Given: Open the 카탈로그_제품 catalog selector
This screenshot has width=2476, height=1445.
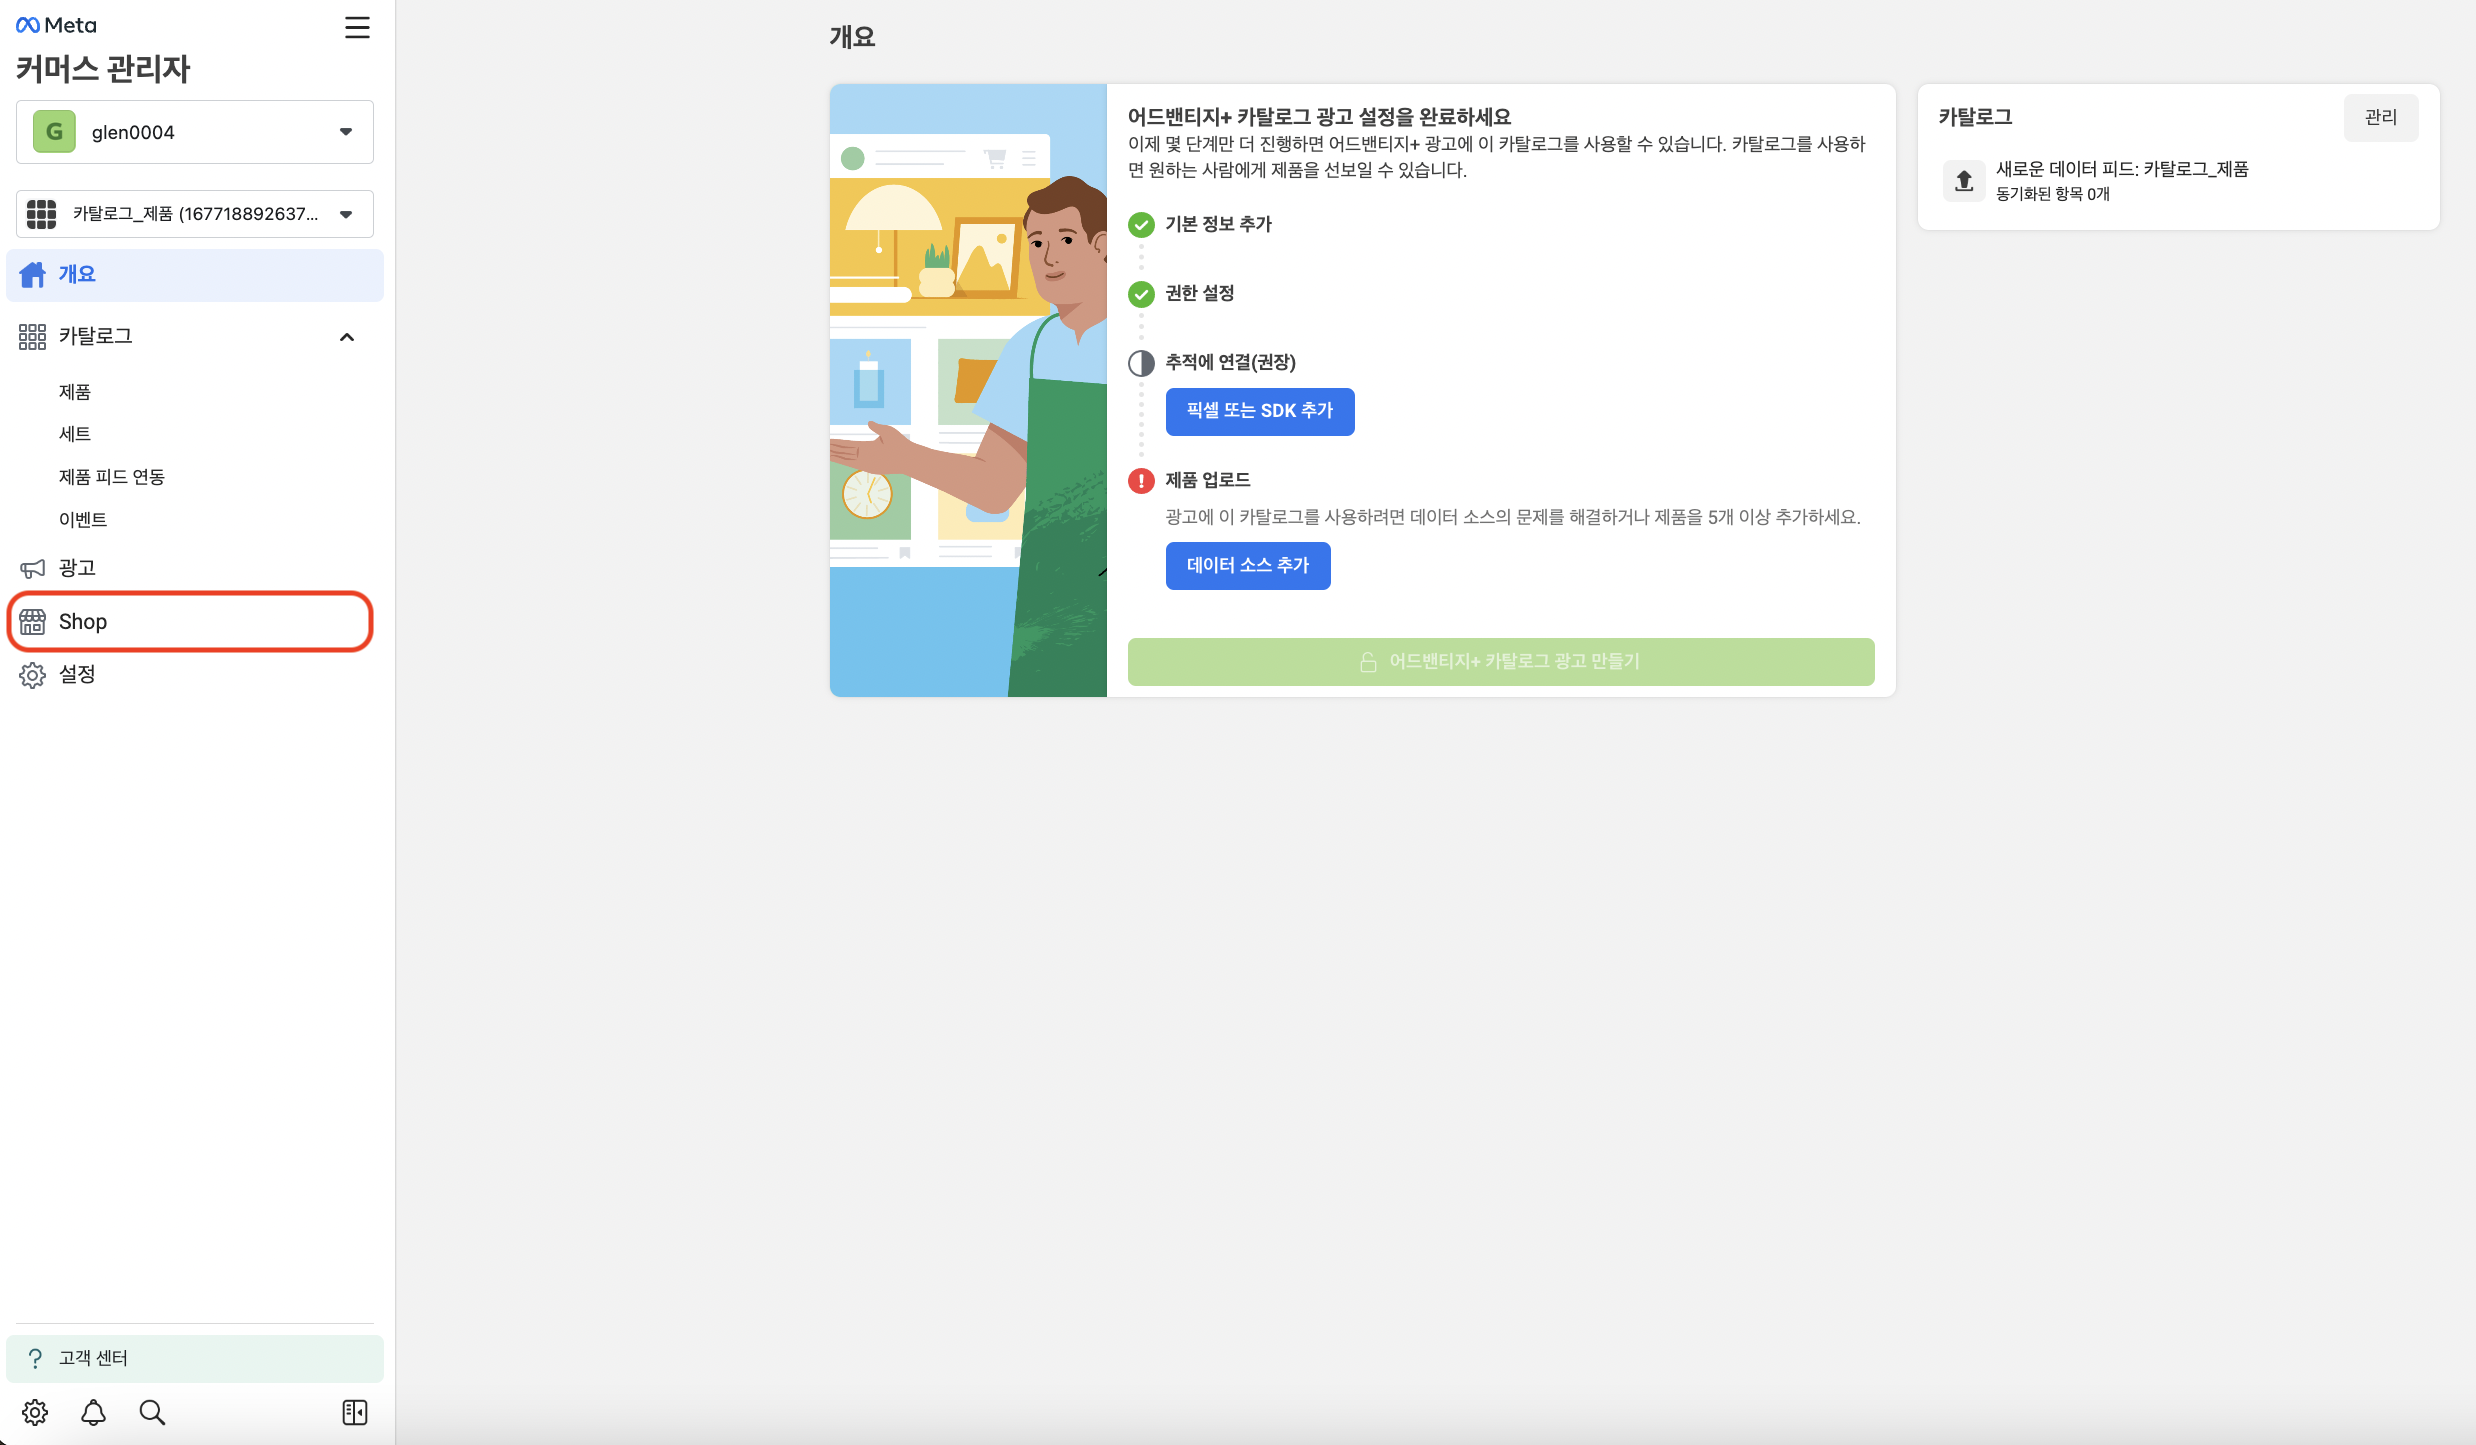Looking at the screenshot, I should pos(194,213).
